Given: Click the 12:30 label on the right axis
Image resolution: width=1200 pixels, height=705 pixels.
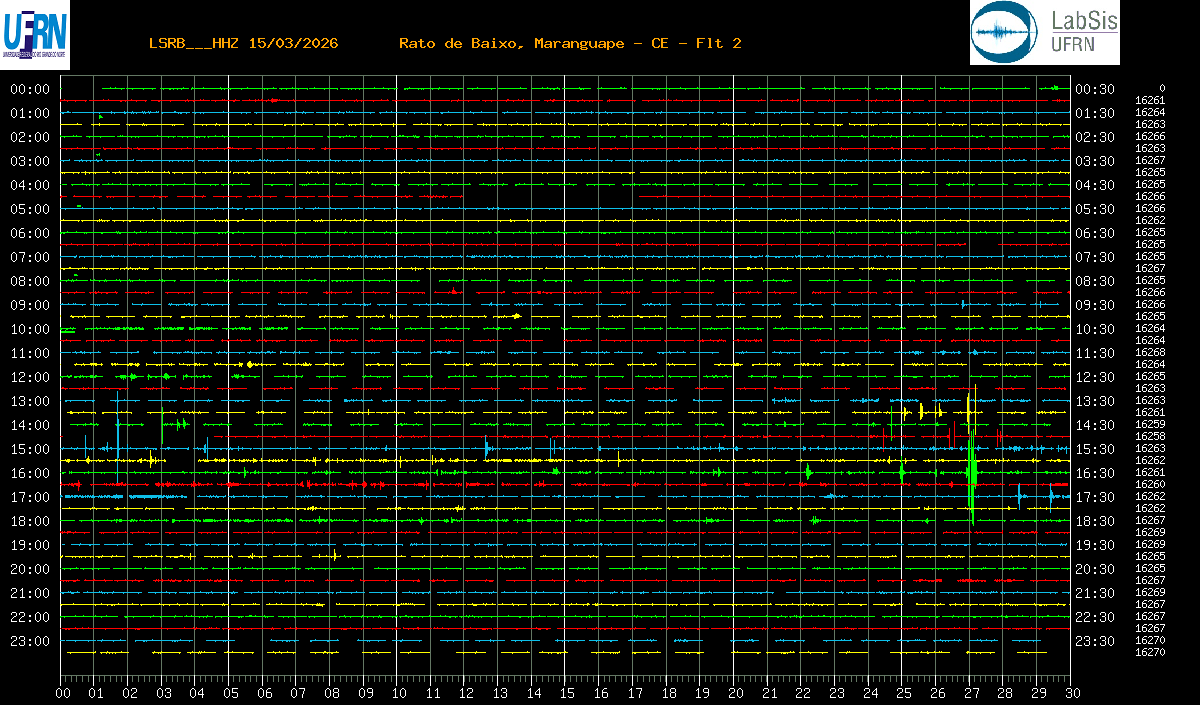Looking at the screenshot, I should coord(1094,377).
